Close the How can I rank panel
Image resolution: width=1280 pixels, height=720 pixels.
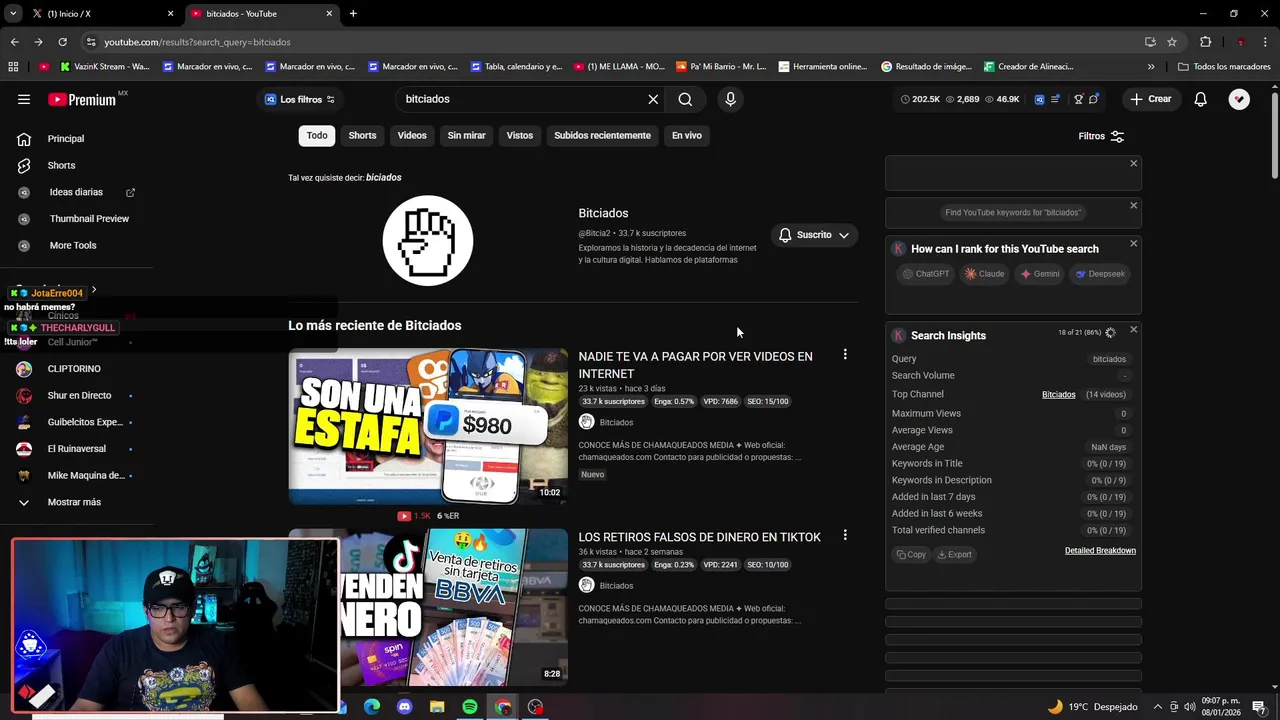click(1133, 243)
